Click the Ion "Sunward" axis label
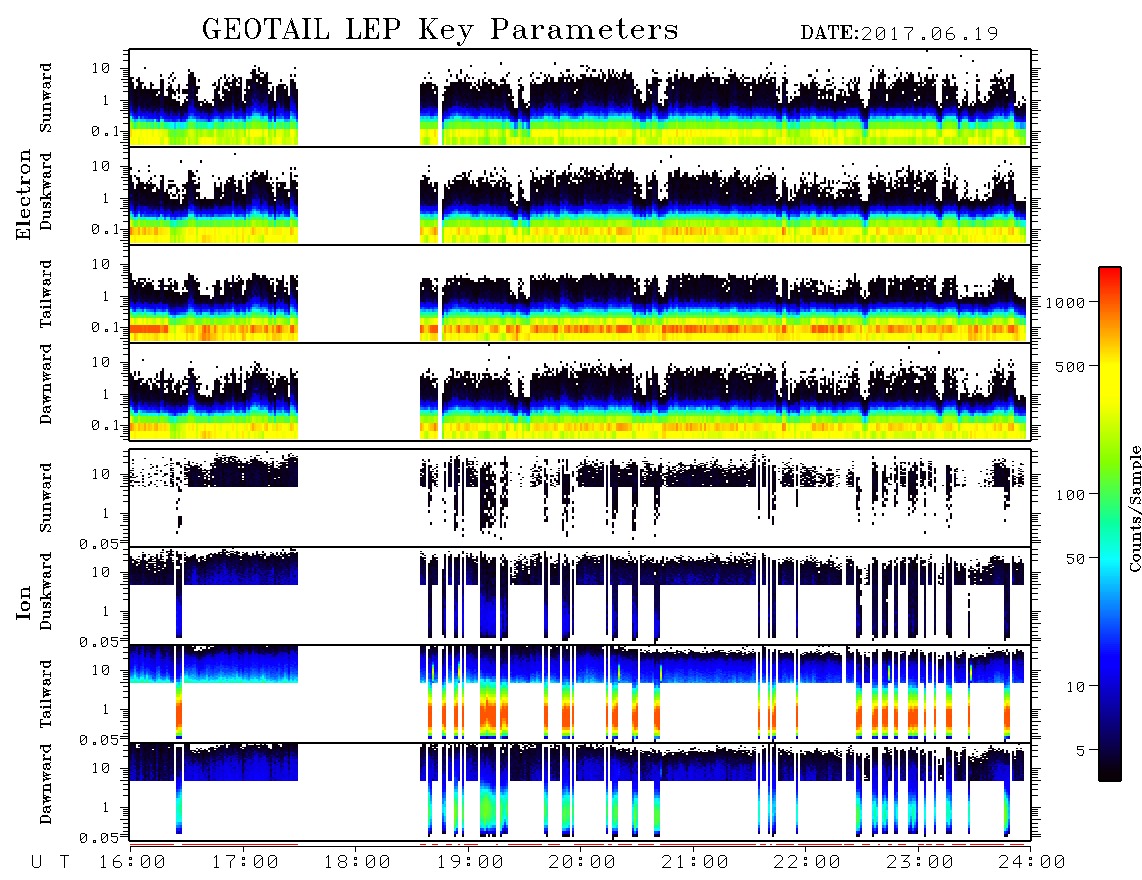 pos(46,497)
